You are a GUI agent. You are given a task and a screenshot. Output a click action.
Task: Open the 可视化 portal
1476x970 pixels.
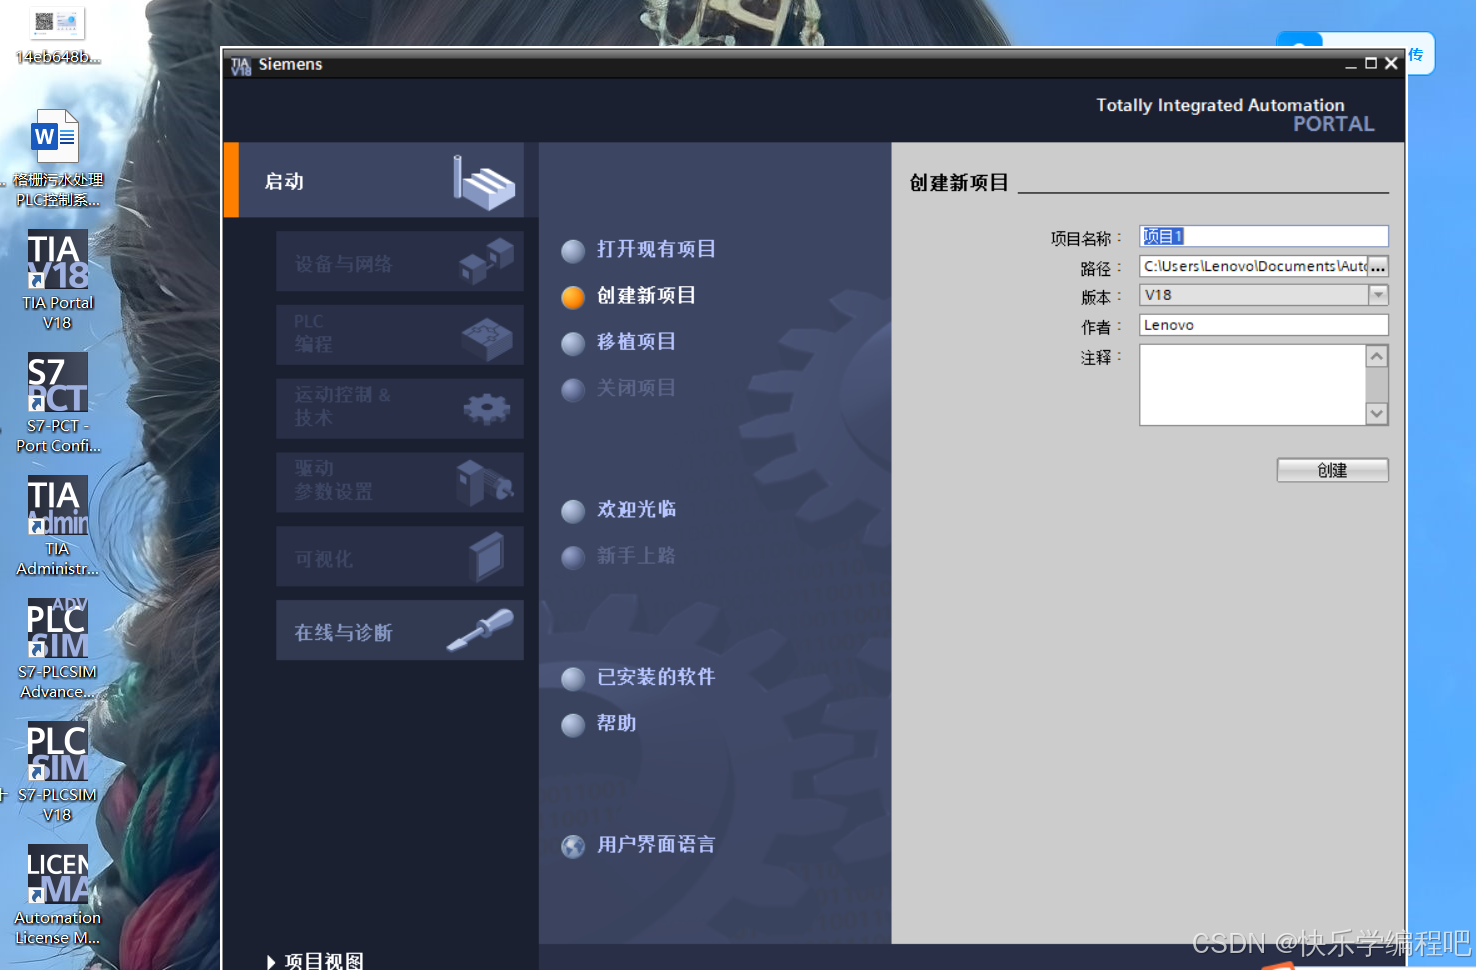click(399, 556)
